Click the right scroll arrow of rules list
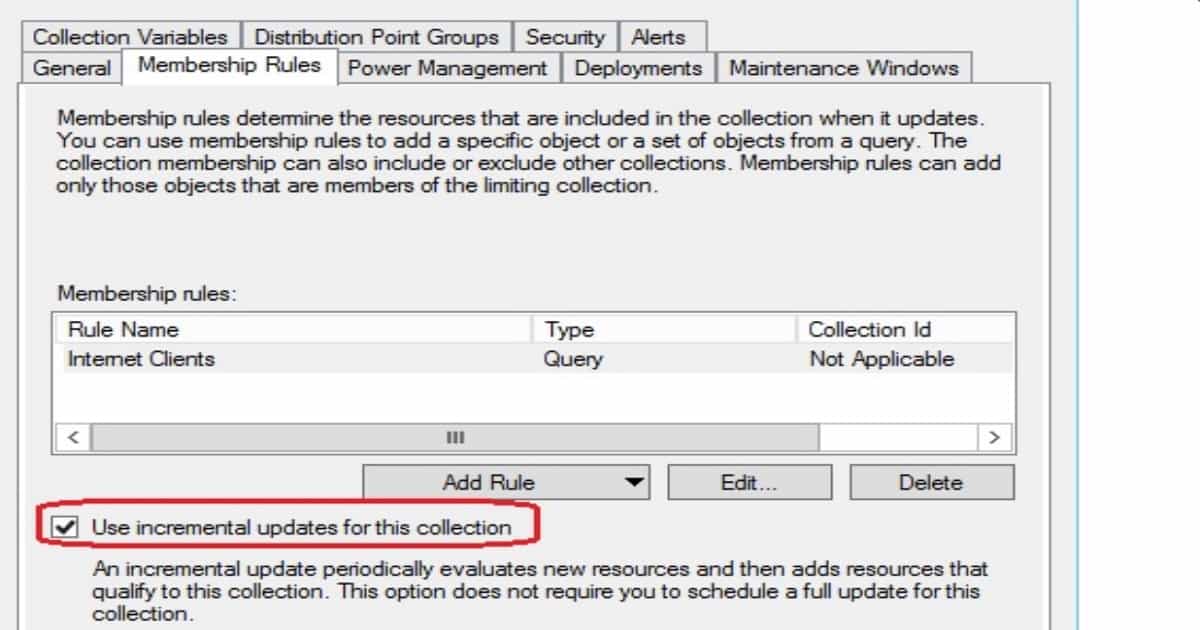 [x=994, y=437]
